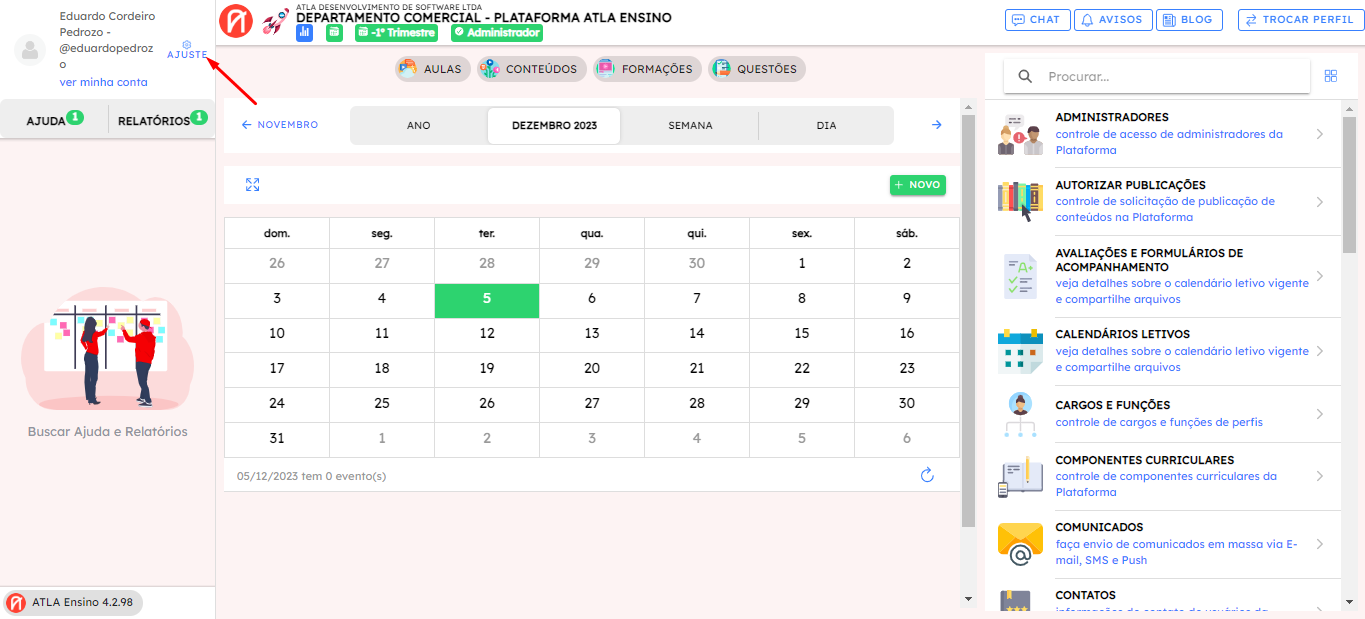Click the fullscreen expand calendar icon

(x=252, y=185)
